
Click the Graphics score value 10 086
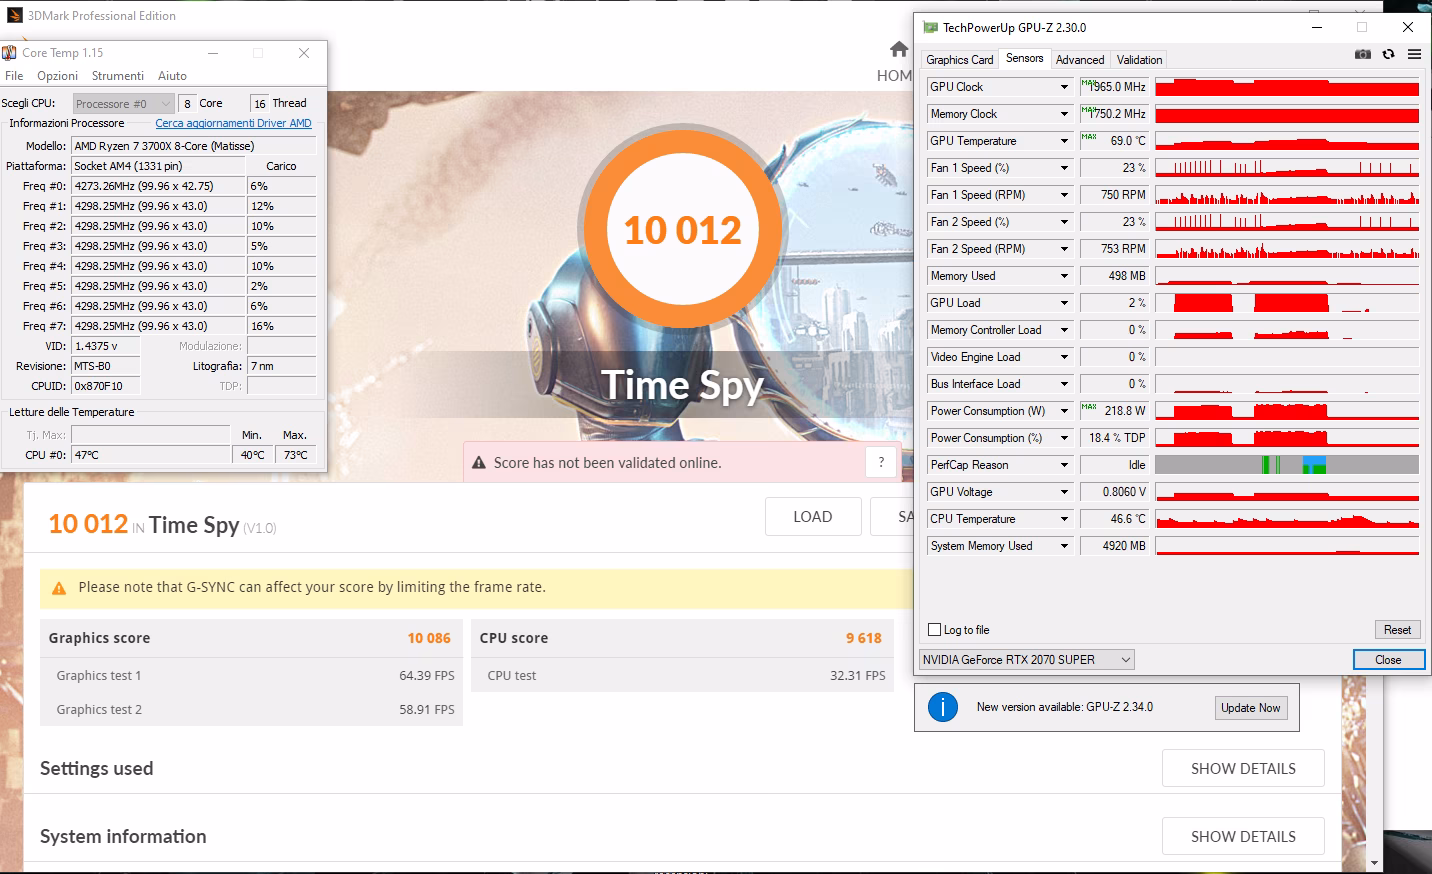[429, 638]
